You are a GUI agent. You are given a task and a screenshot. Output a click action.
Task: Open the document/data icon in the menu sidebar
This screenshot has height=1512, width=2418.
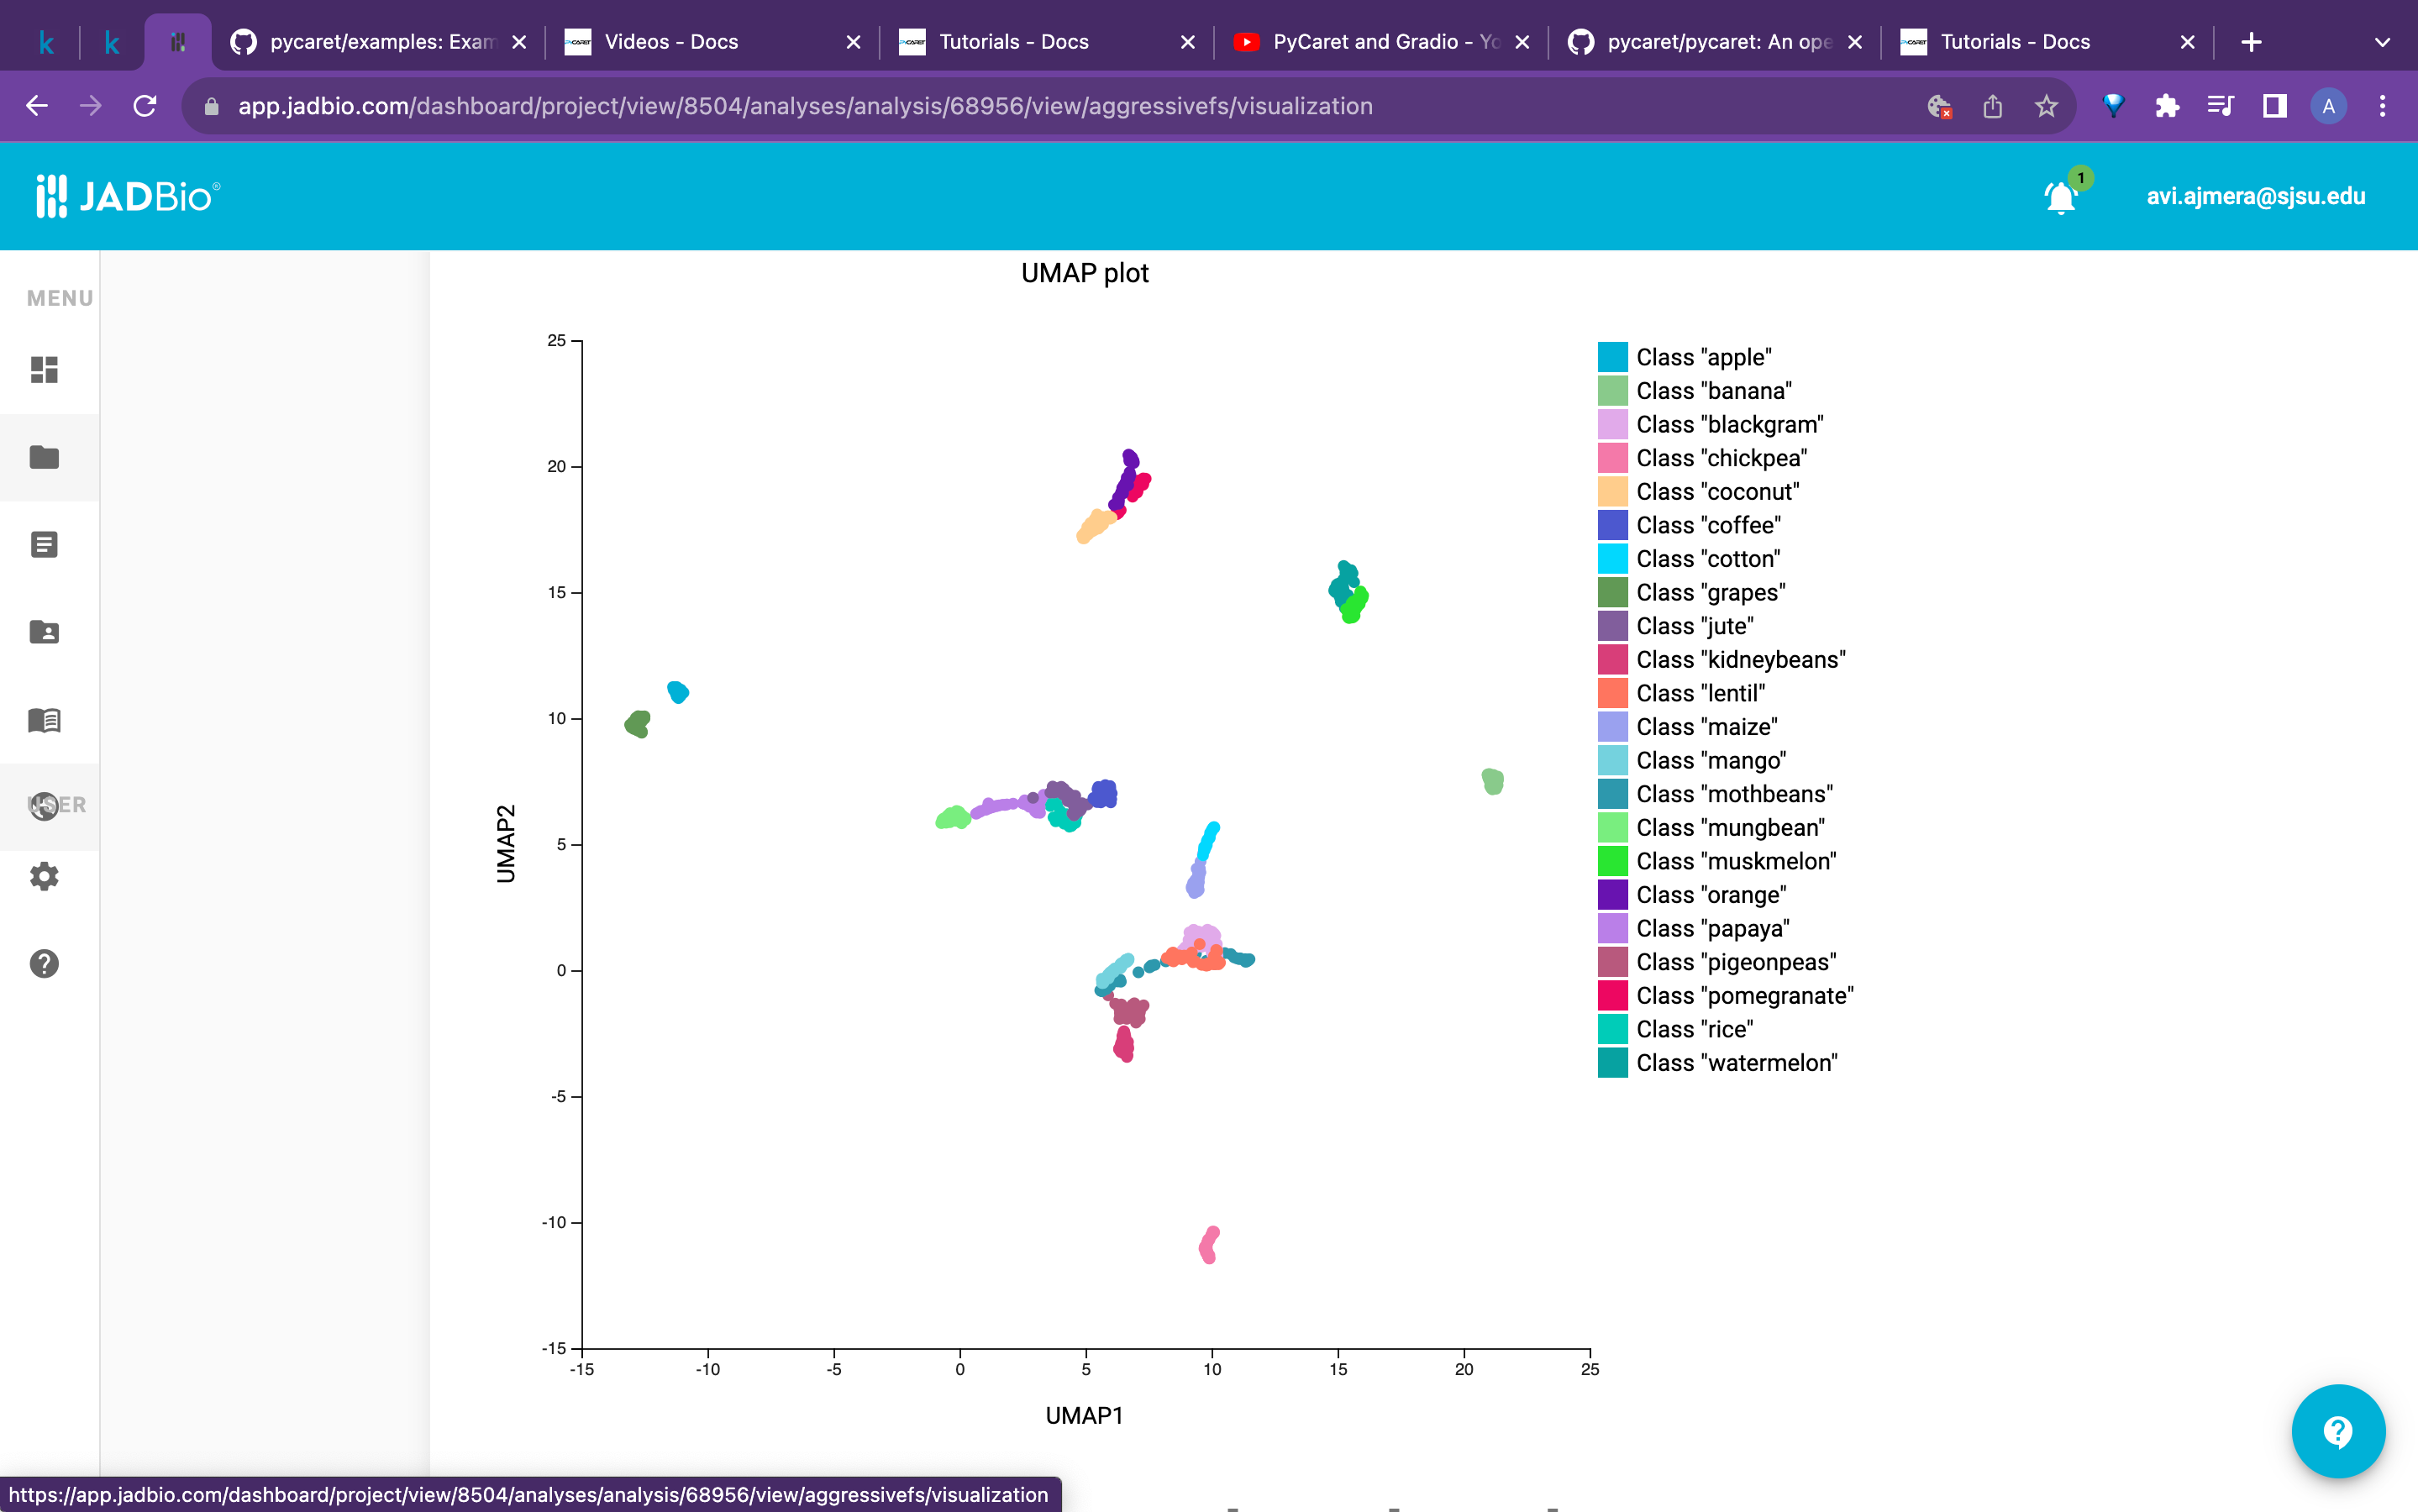(44, 544)
